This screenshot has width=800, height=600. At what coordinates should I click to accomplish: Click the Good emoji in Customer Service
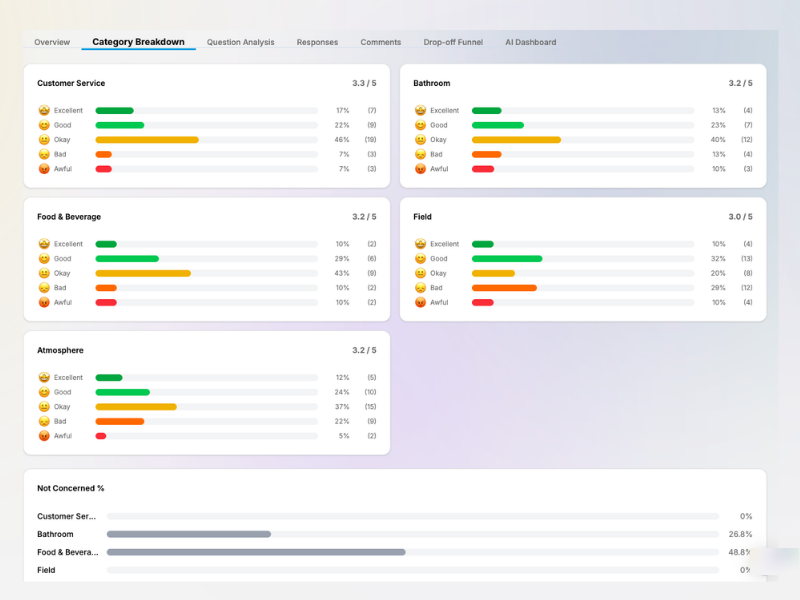44,125
